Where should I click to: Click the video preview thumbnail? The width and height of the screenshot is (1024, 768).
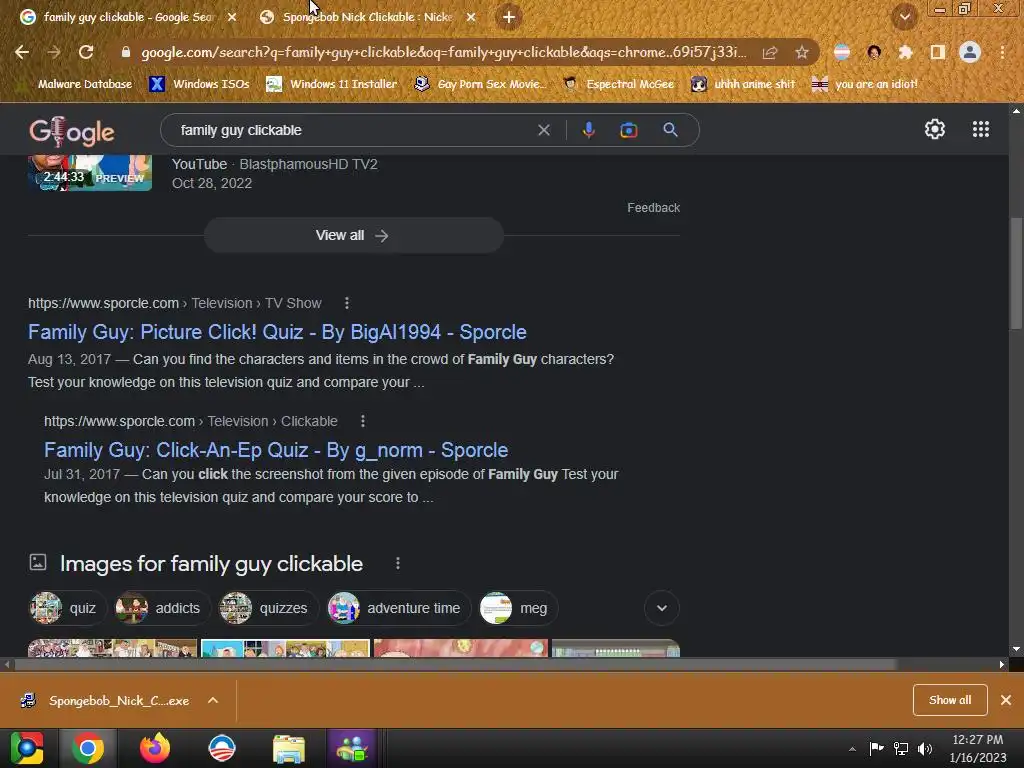coord(89,173)
